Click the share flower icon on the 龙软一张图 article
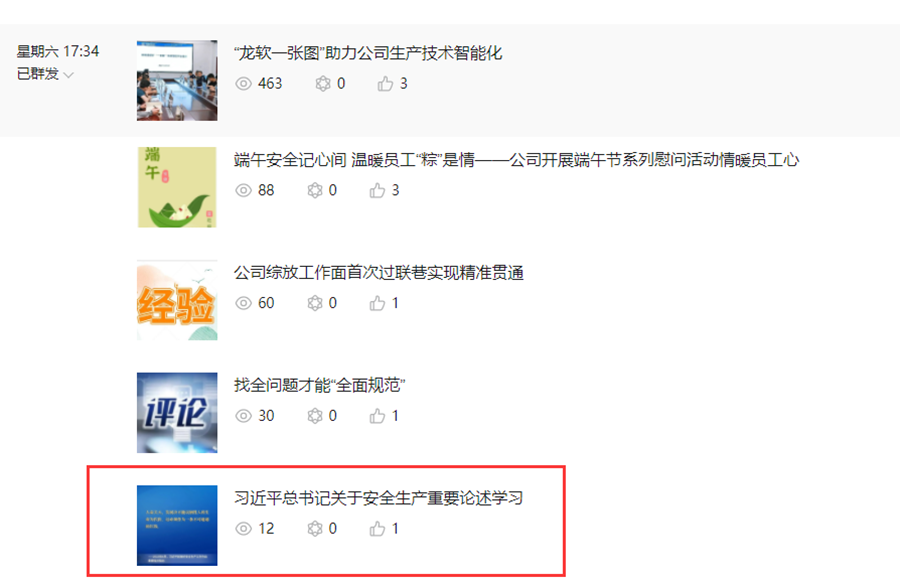The image size is (900, 585). point(323,84)
